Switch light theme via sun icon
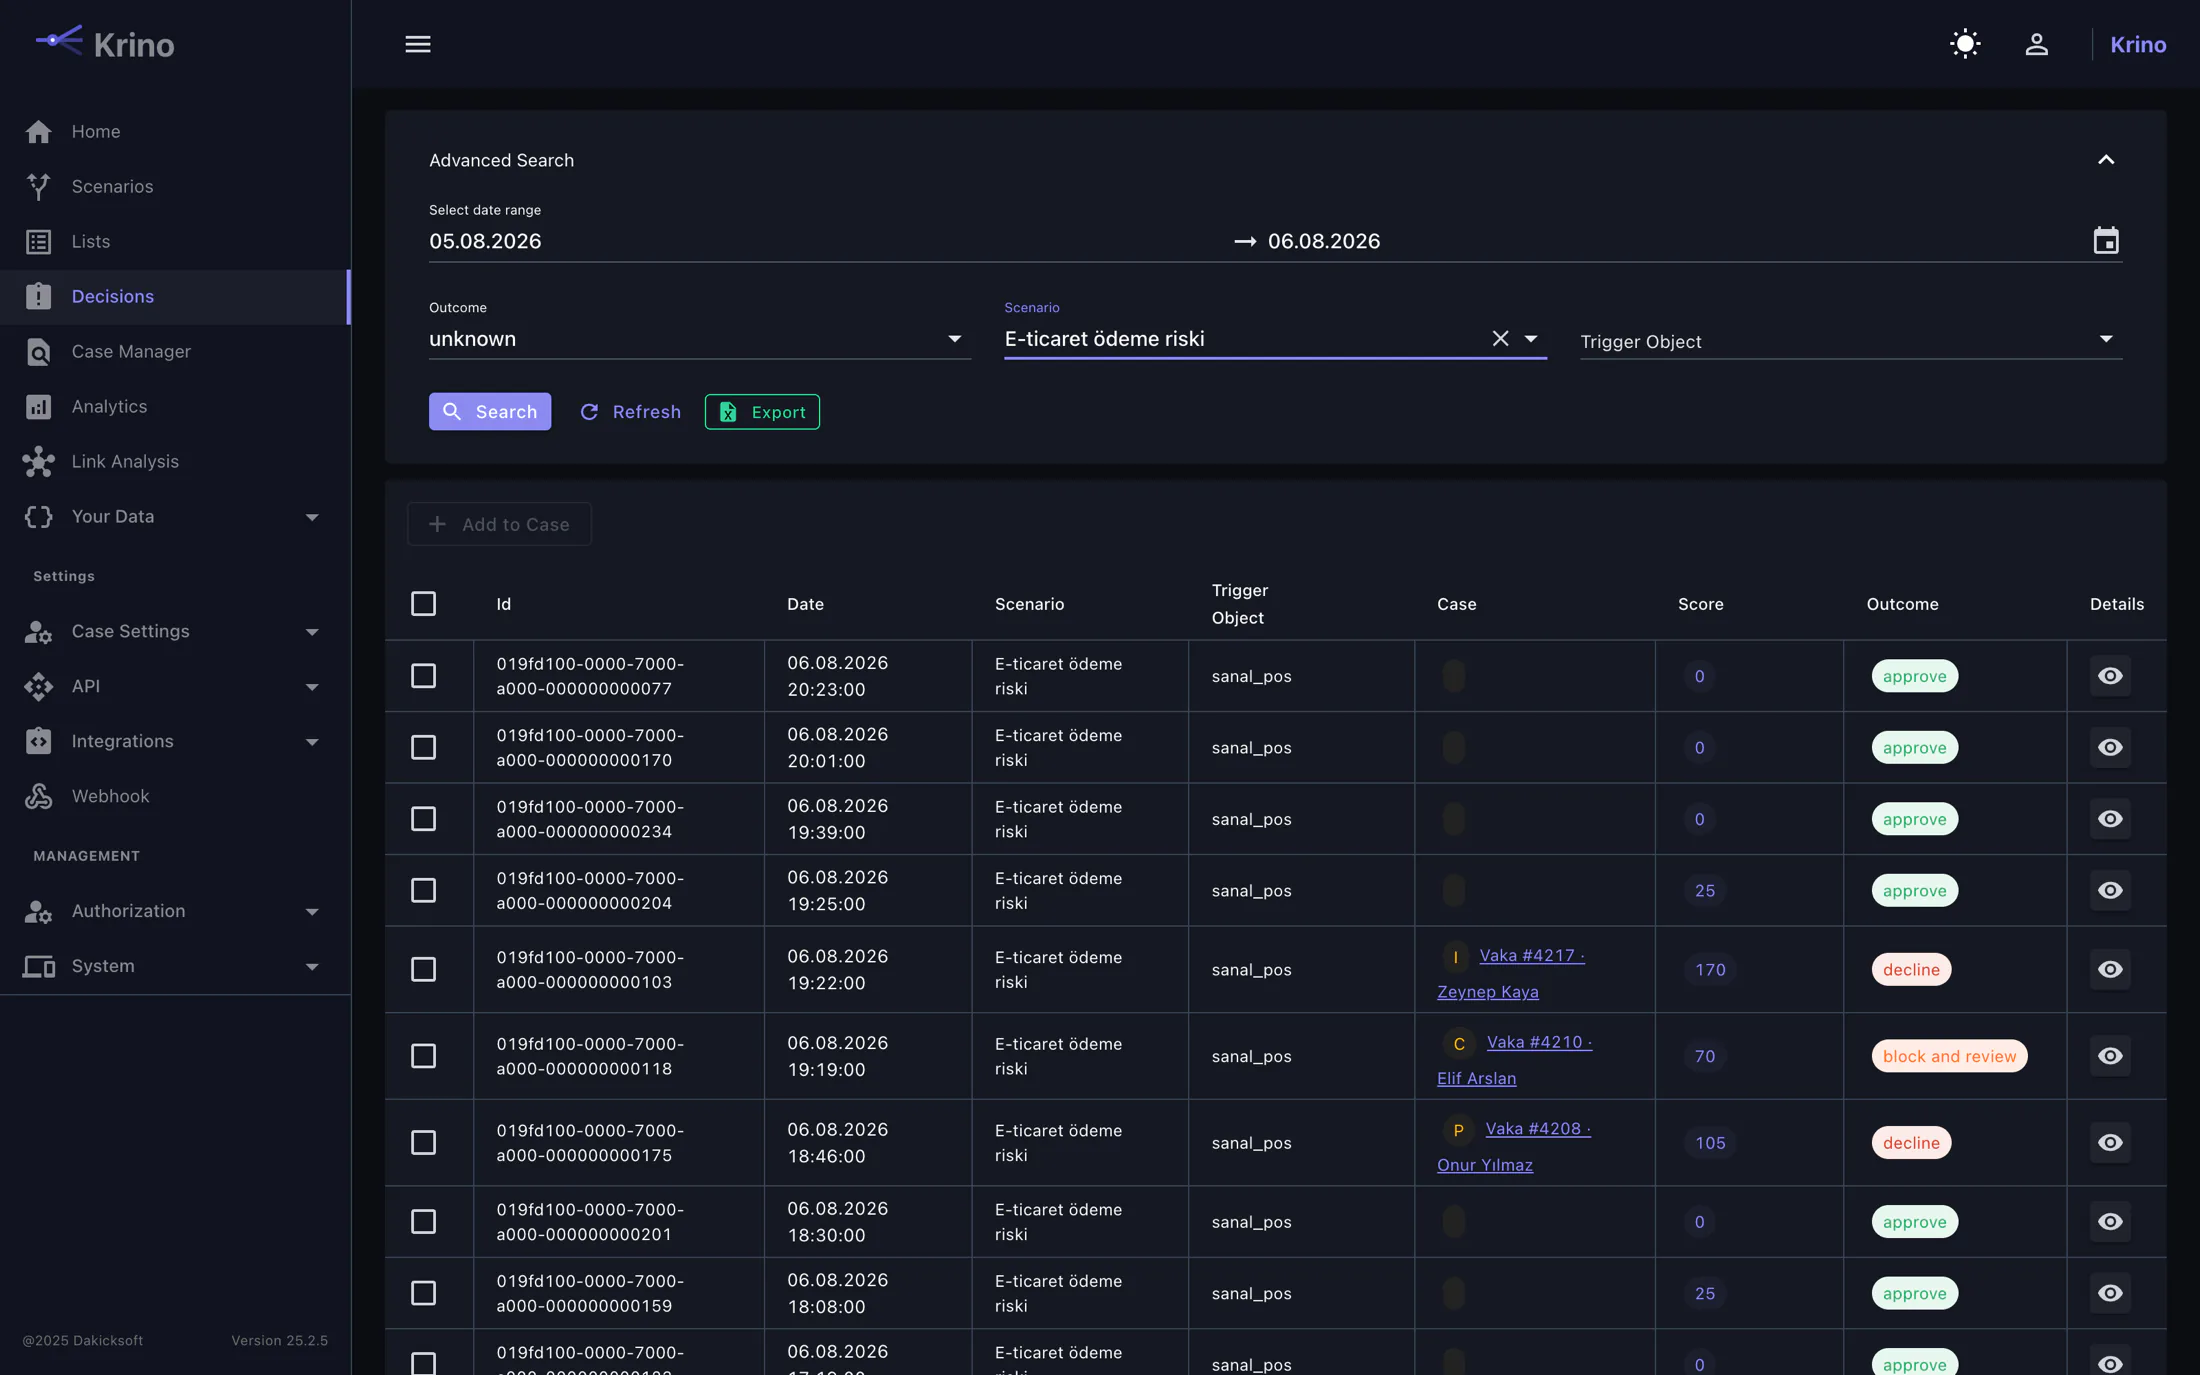Image resolution: width=2200 pixels, height=1375 pixels. tap(1965, 44)
